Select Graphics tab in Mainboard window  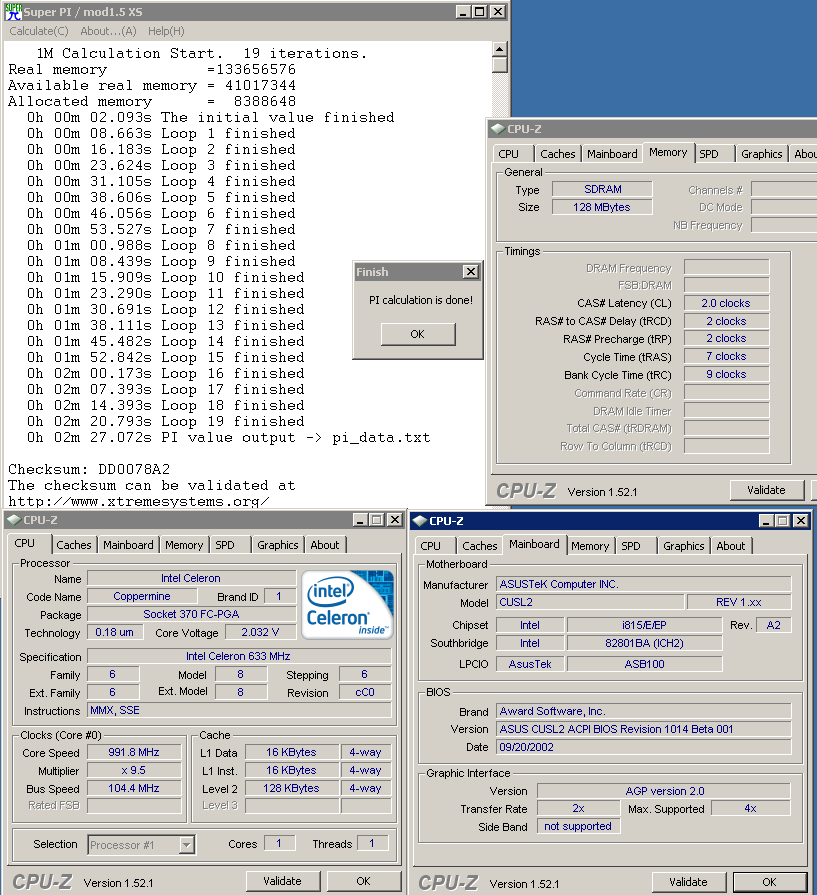[683, 546]
